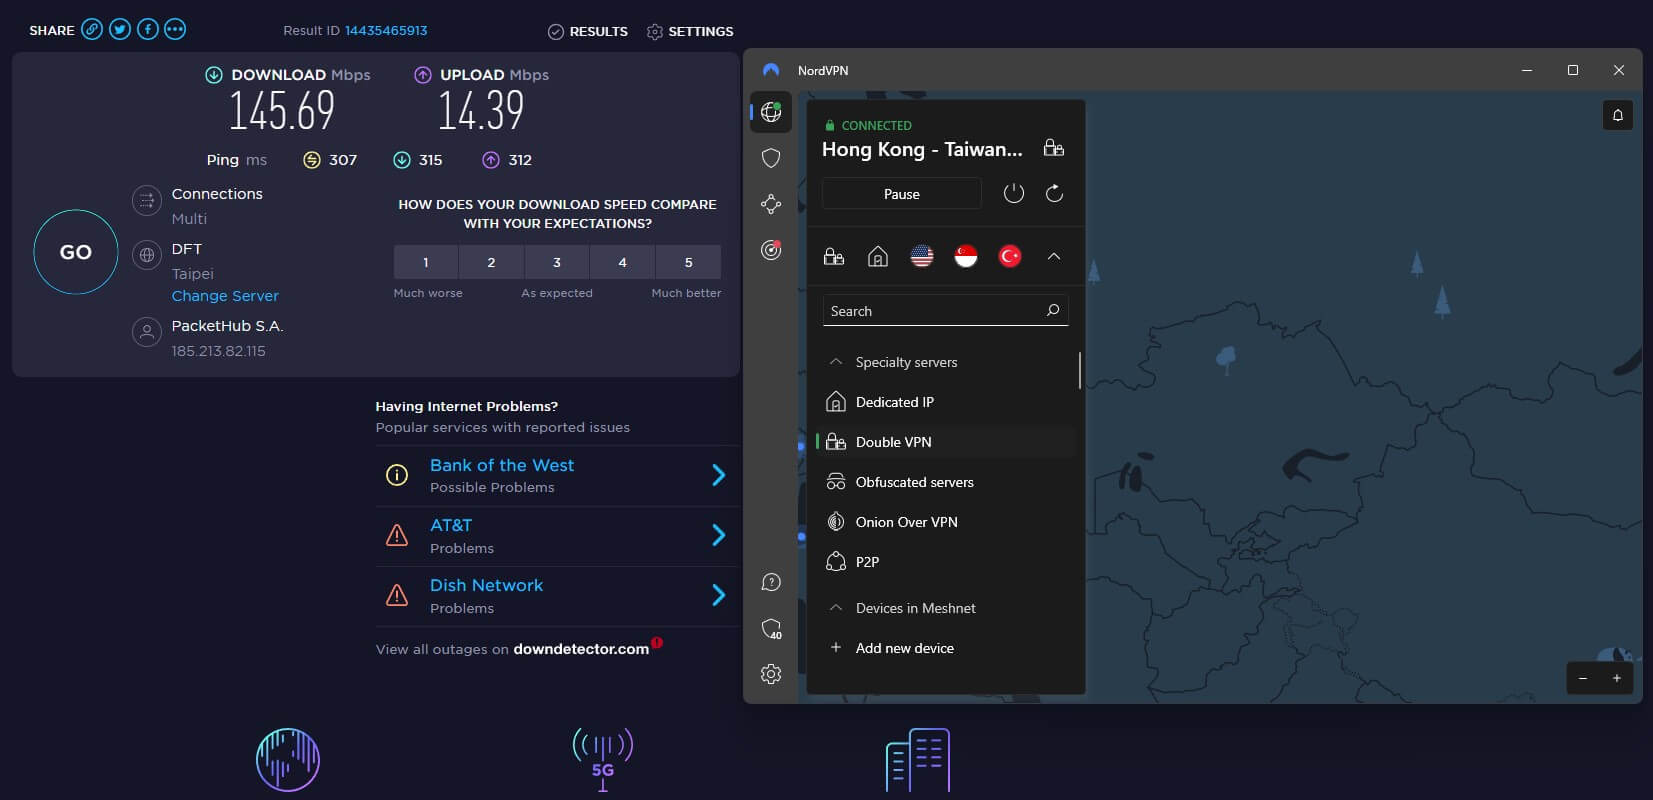Open Result ID 14435465913 link
This screenshot has height=800, width=1653.
[386, 31]
